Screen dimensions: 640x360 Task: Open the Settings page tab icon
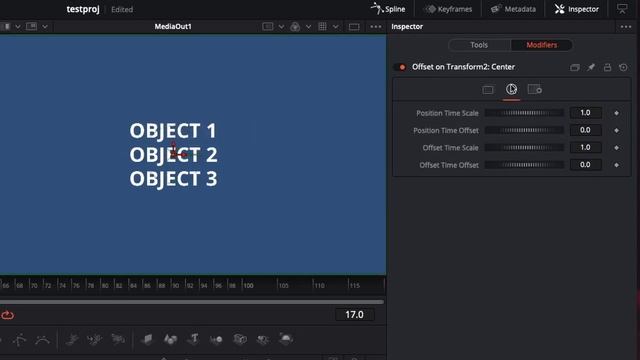click(535, 89)
